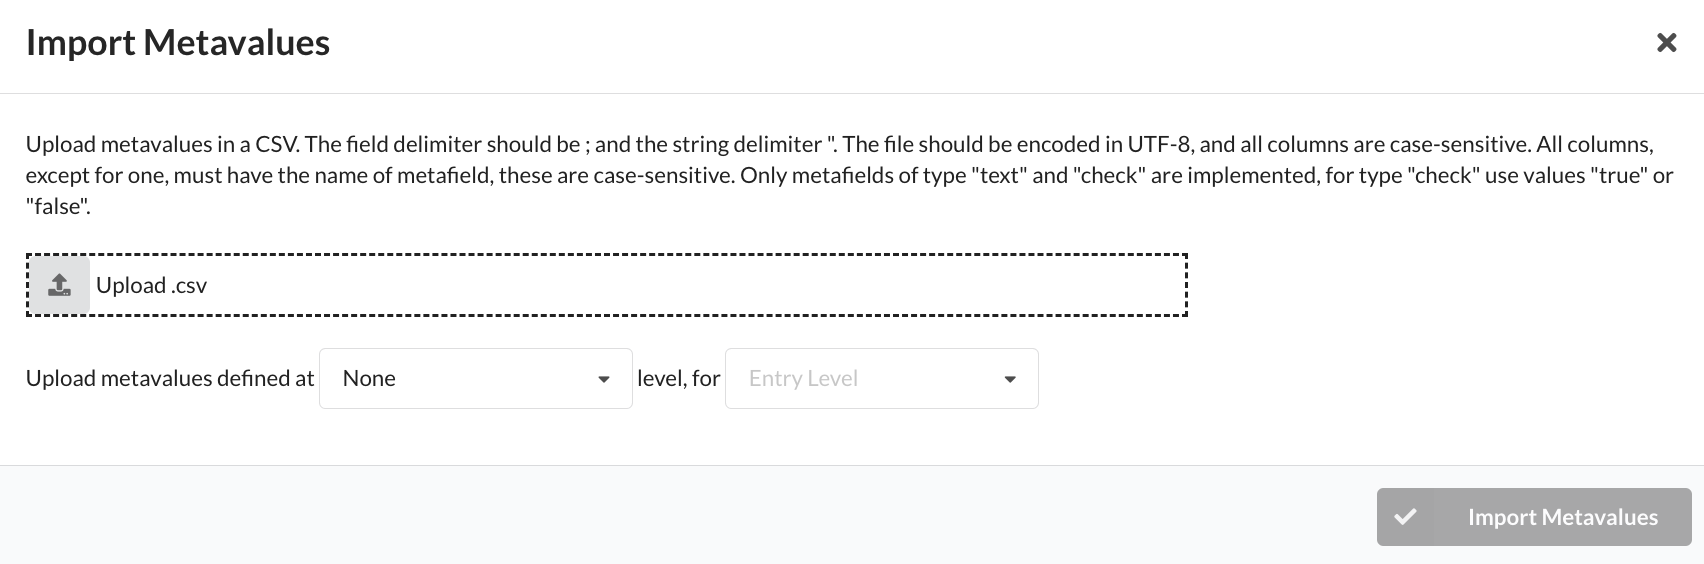Viewport: 1704px width, 564px height.
Task: Click the 'Upload .csv' text
Action: [151, 285]
